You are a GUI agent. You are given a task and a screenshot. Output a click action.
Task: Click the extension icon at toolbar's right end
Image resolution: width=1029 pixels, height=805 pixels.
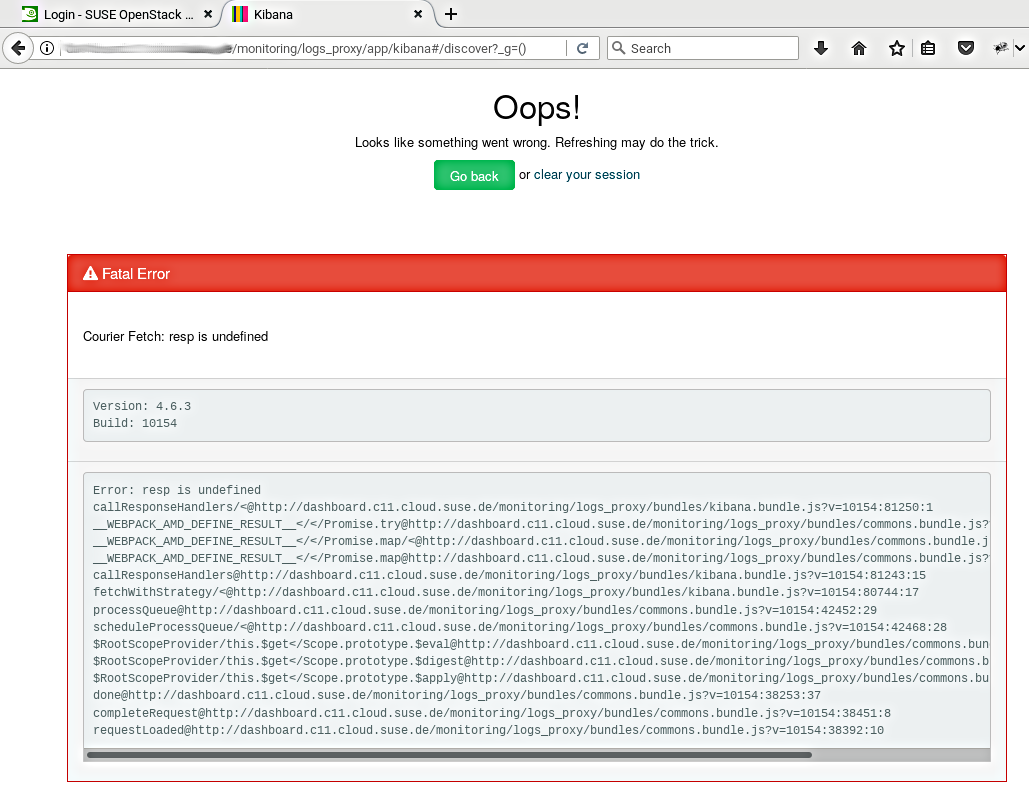click(x=1001, y=48)
